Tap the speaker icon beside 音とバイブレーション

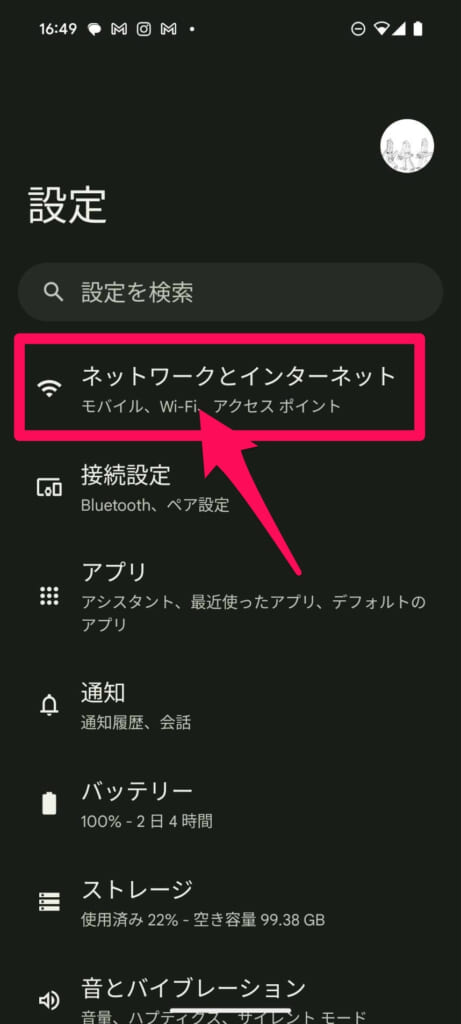click(50, 1000)
